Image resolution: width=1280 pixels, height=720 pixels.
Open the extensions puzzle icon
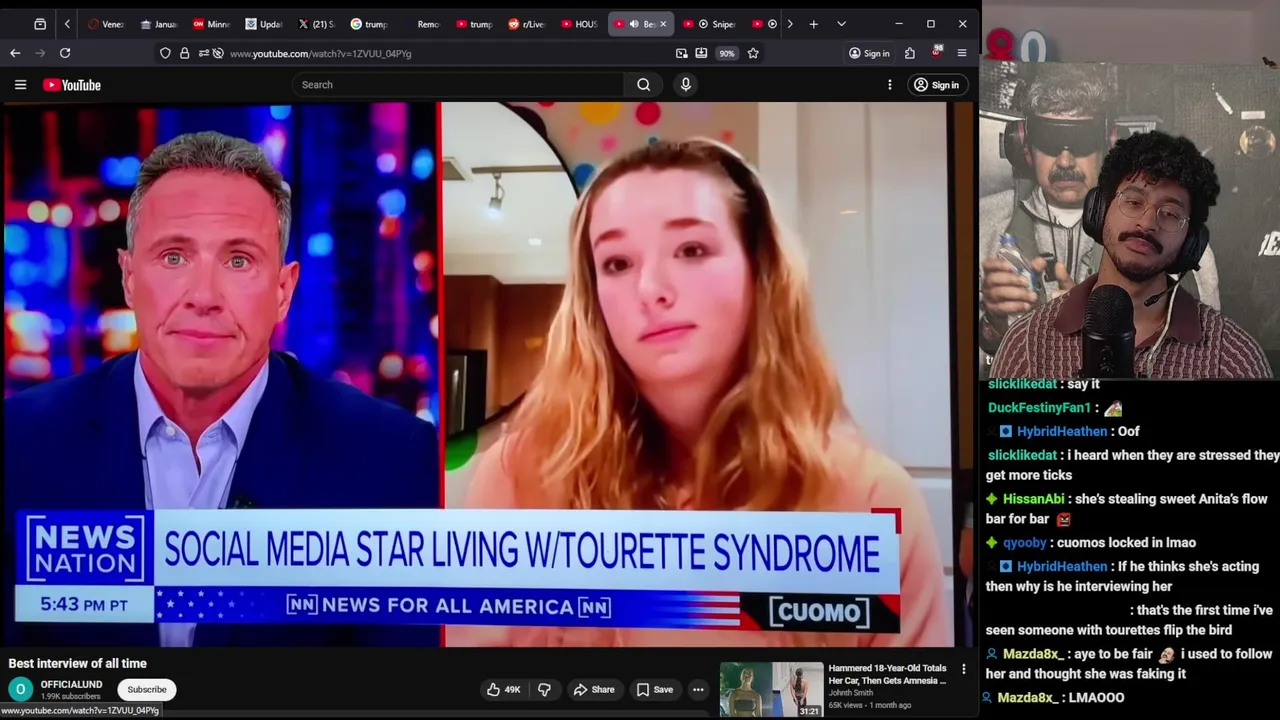click(910, 53)
